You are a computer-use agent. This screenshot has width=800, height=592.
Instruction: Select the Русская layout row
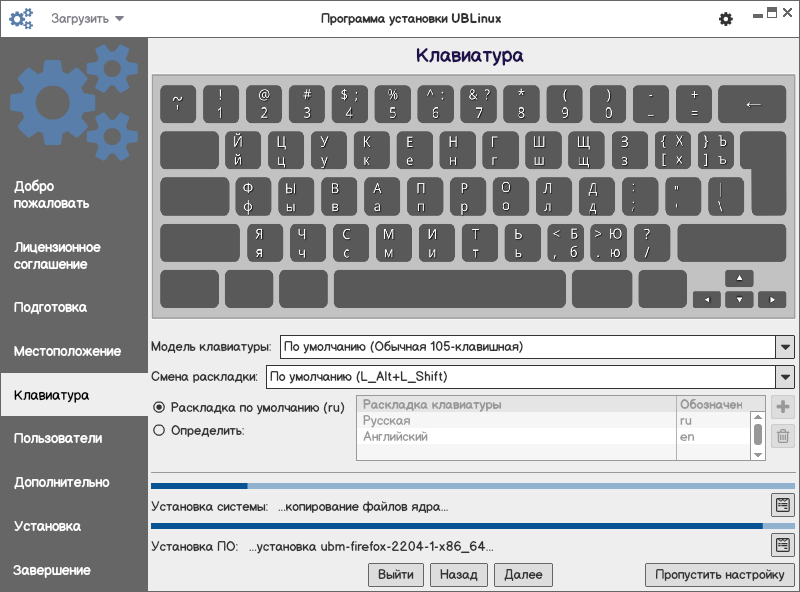click(x=554, y=421)
